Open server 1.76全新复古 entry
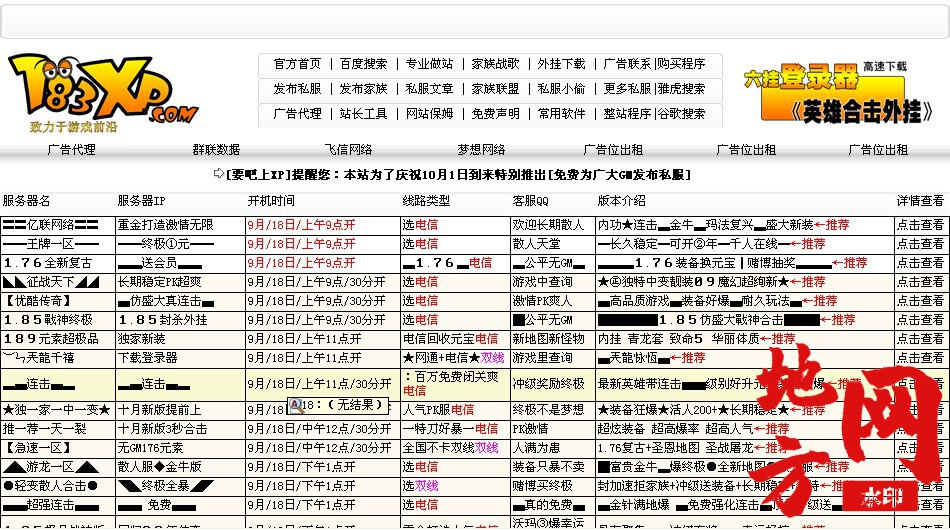The height and width of the screenshot is (530, 950). pyautogui.click(x=47, y=263)
